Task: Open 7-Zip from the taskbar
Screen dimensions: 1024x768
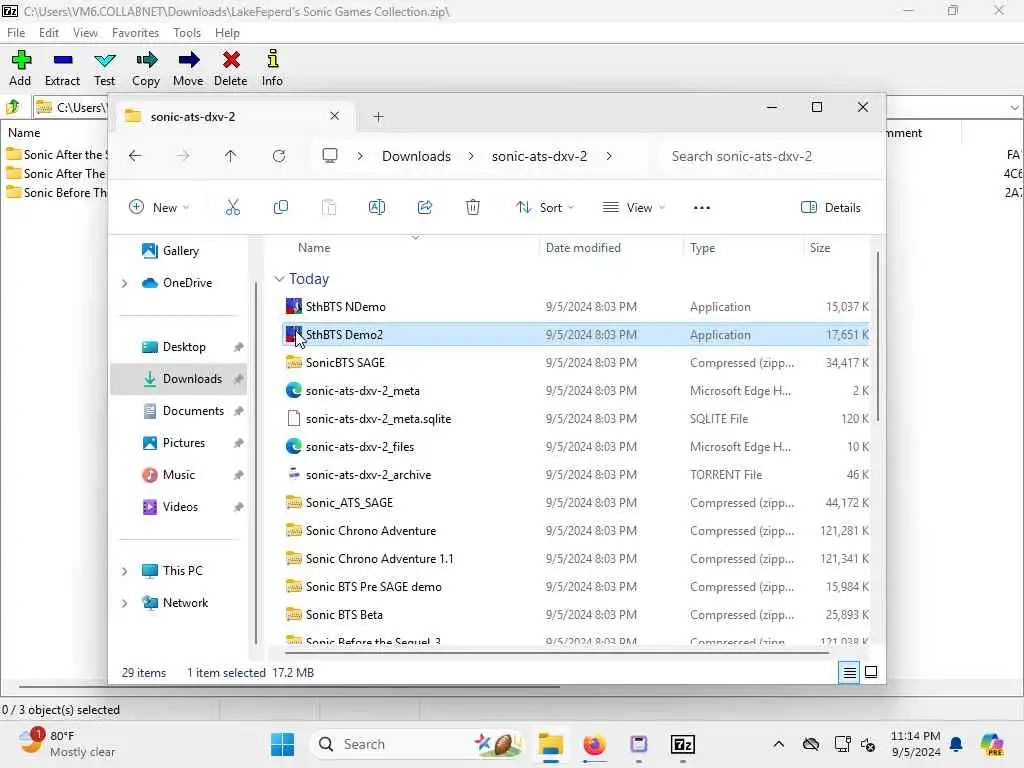Action: pos(682,744)
